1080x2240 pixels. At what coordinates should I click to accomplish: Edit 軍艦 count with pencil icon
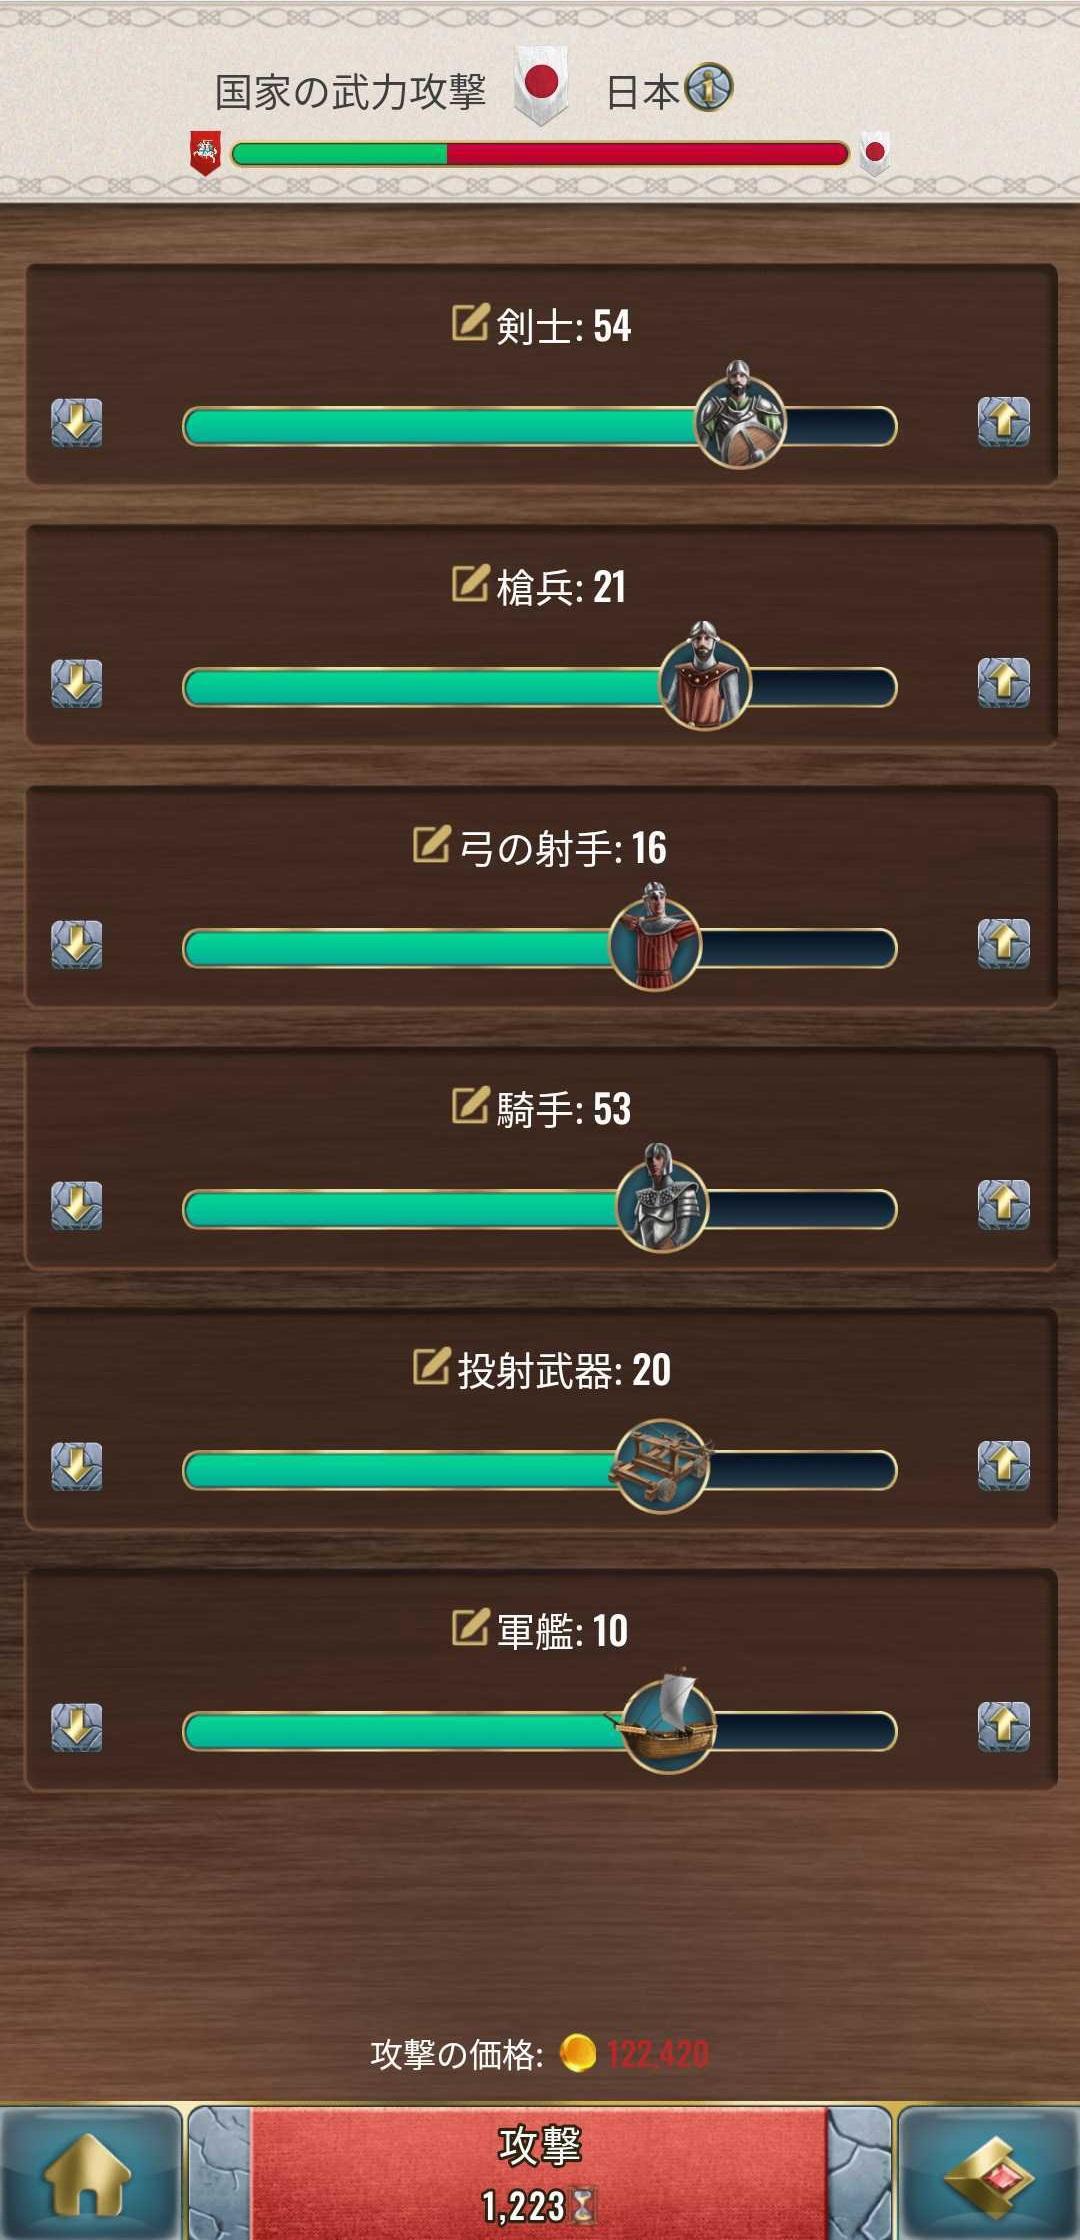(x=470, y=1627)
